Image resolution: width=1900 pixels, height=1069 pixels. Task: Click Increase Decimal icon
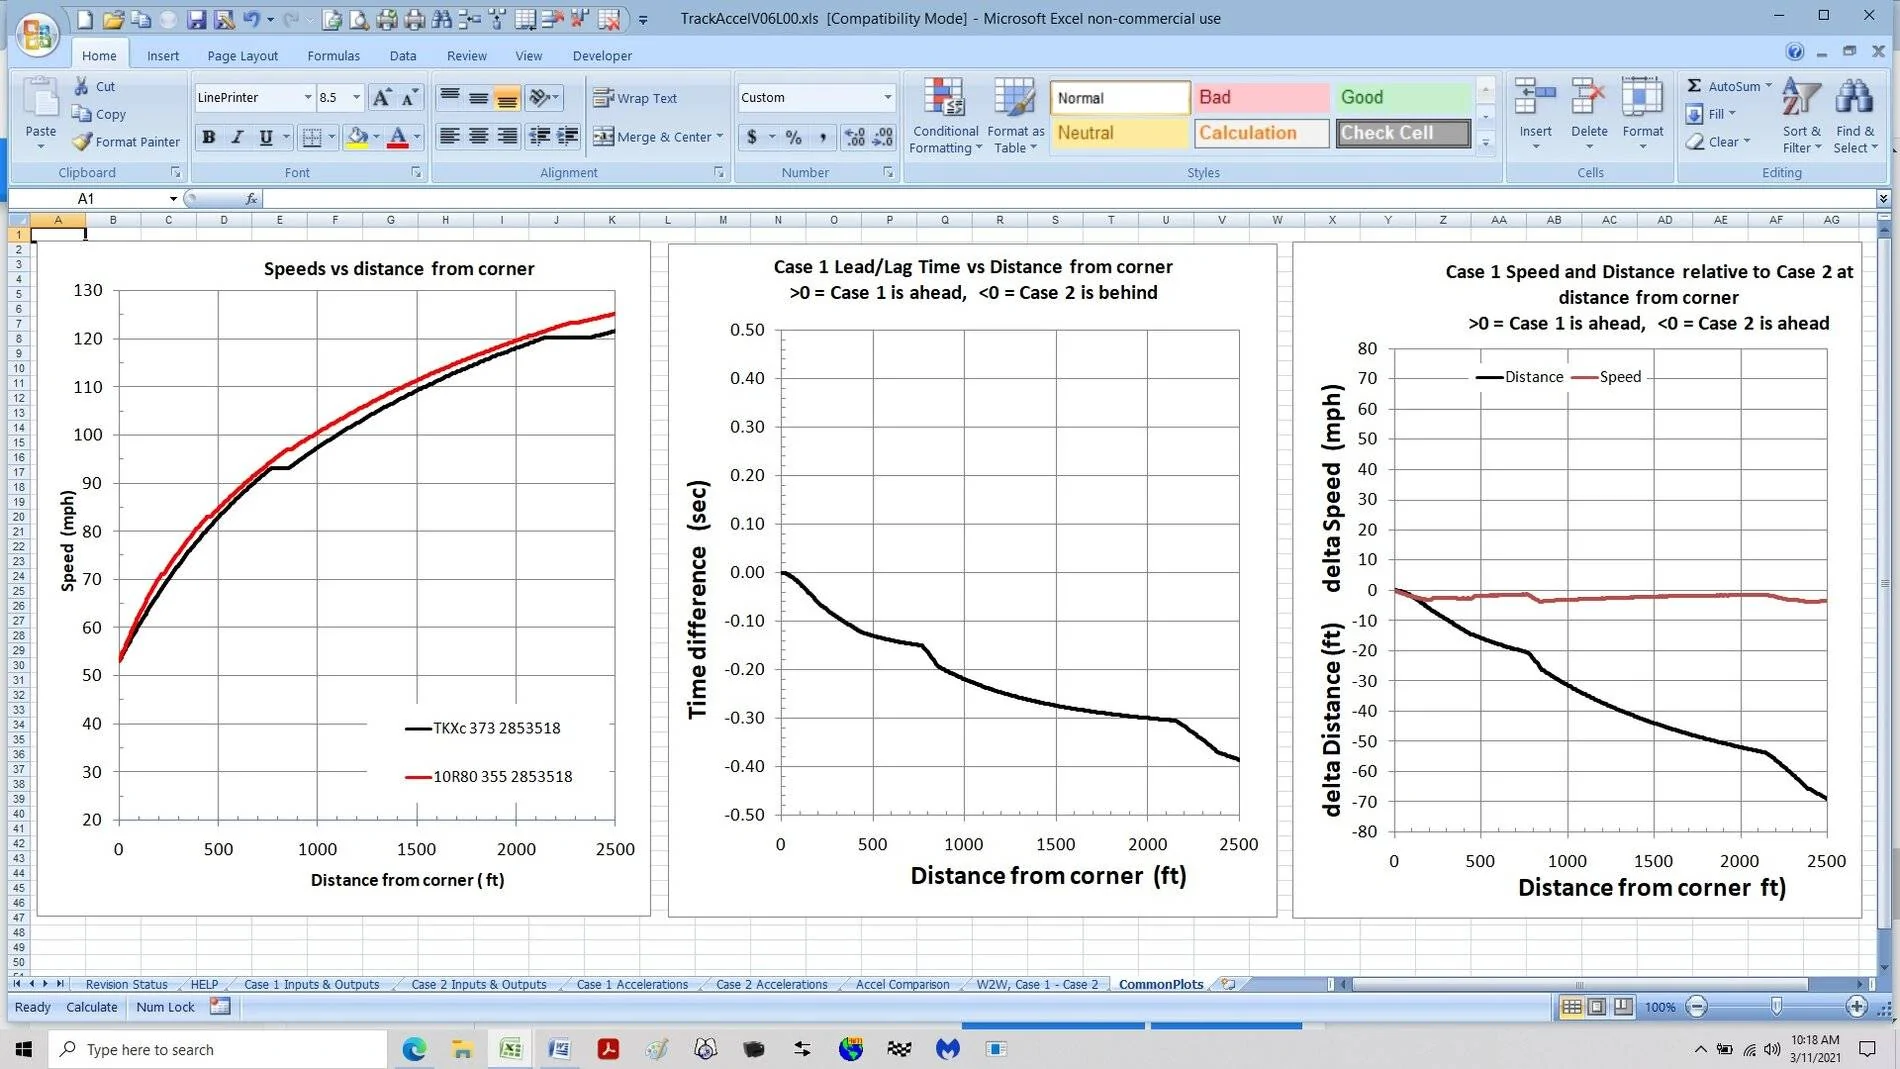pos(854,137)
